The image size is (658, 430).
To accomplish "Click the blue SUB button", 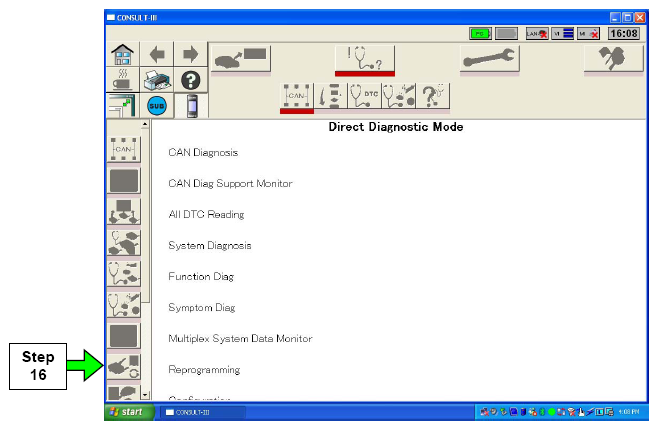I will pyautogui.click(x=157, y=106).
